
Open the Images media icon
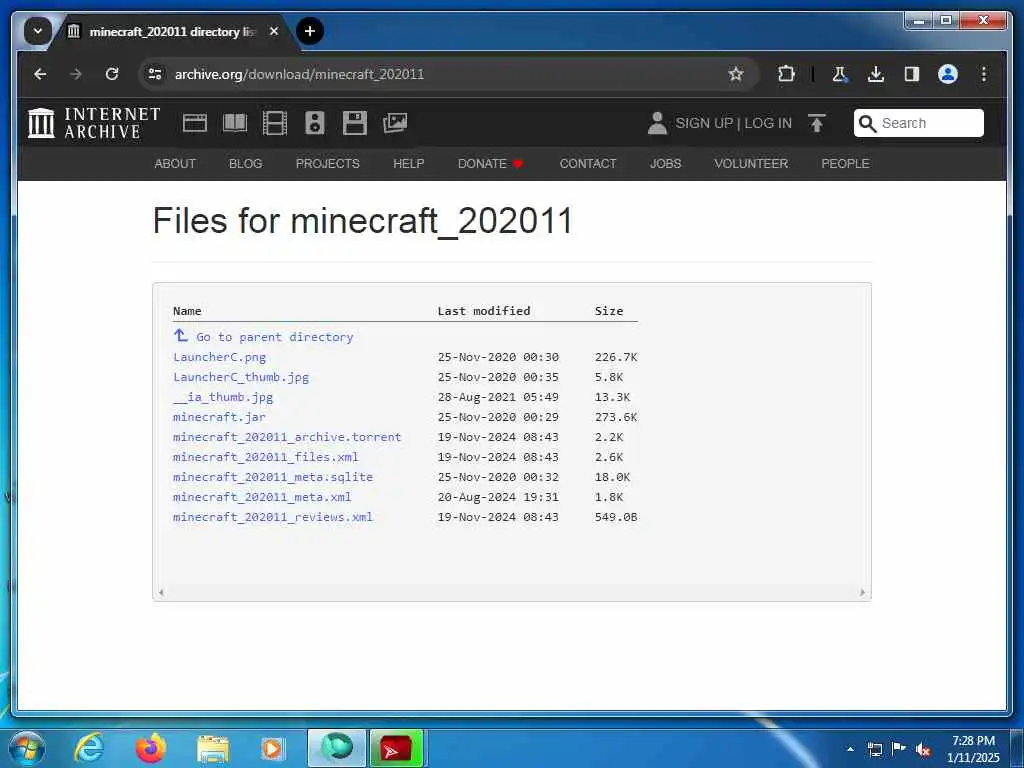coord(395,123)
